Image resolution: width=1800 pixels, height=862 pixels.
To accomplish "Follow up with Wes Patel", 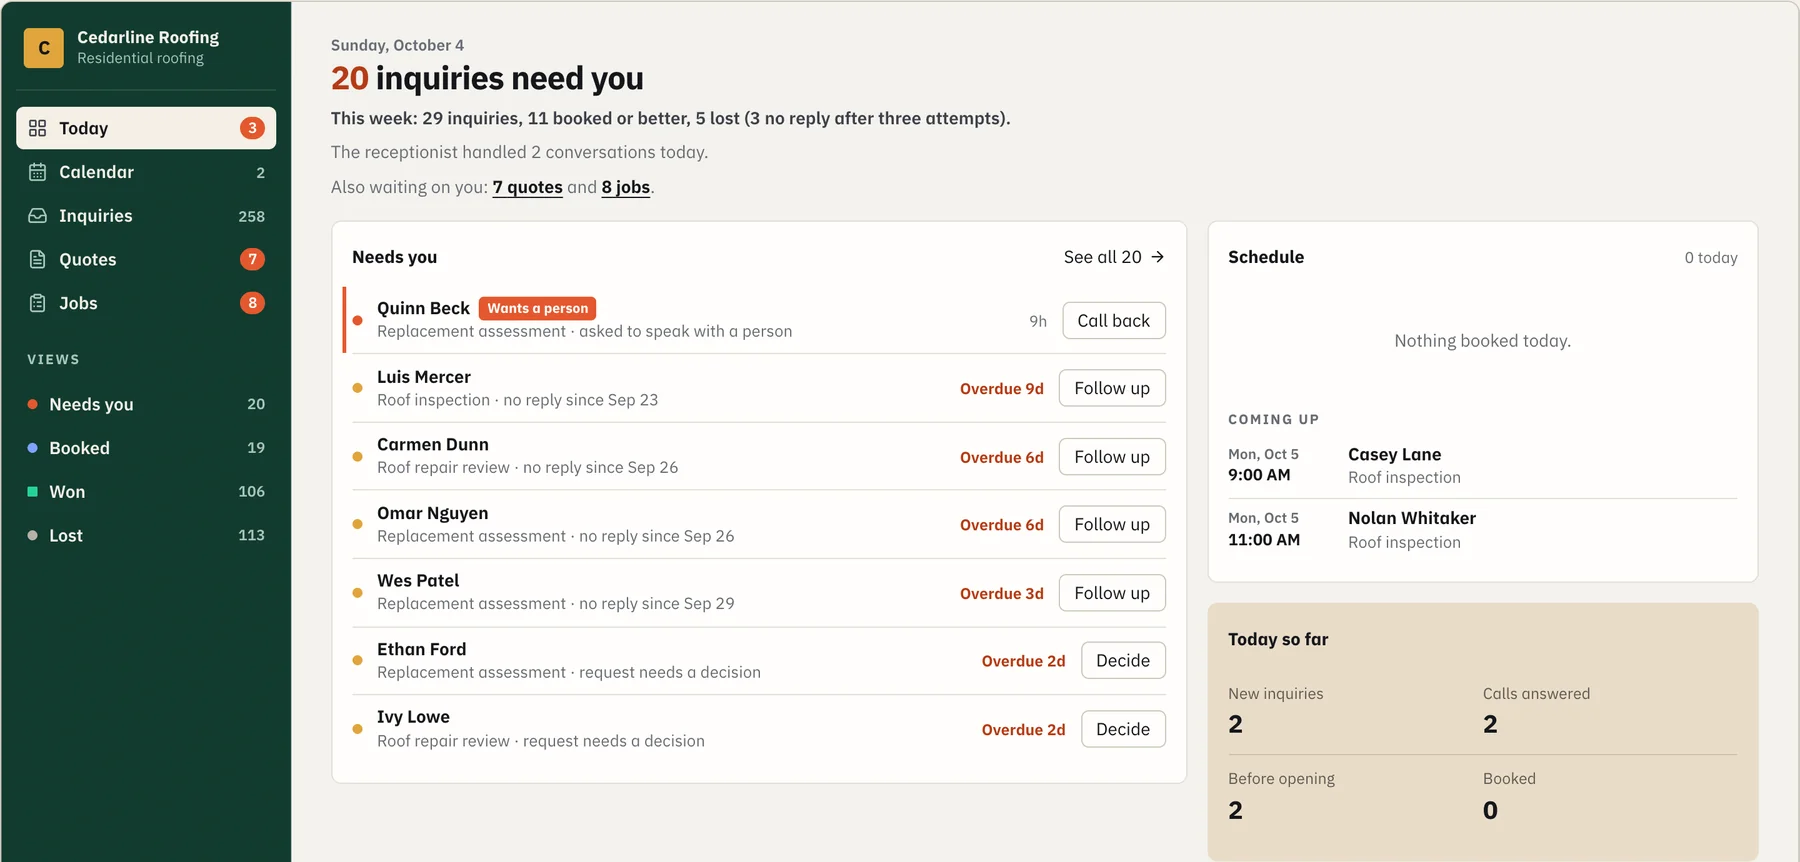I will point(1112,593).
